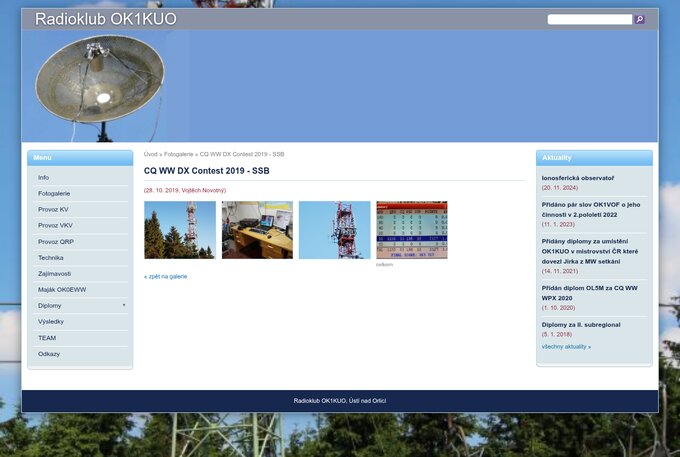Click the search magnifier button

(x=639, y=19)
